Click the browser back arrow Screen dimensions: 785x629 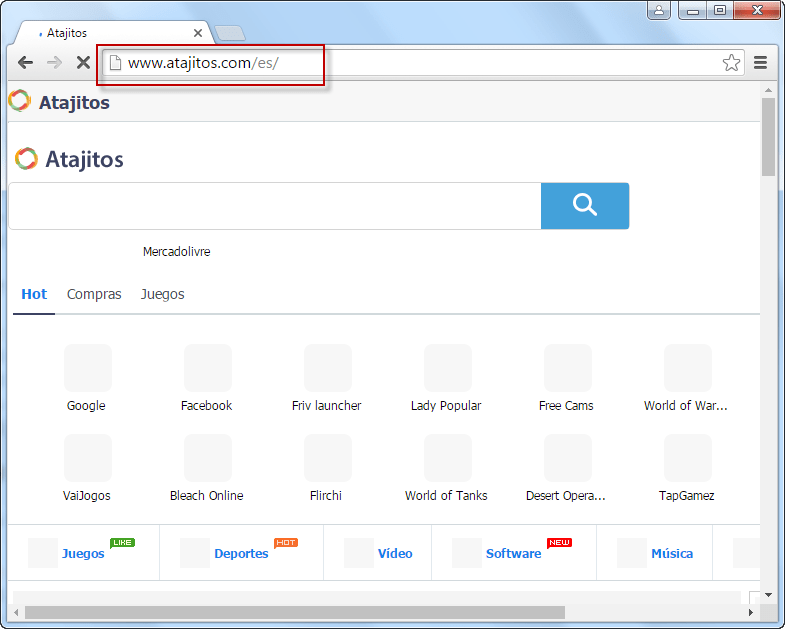tap(25, 63)
